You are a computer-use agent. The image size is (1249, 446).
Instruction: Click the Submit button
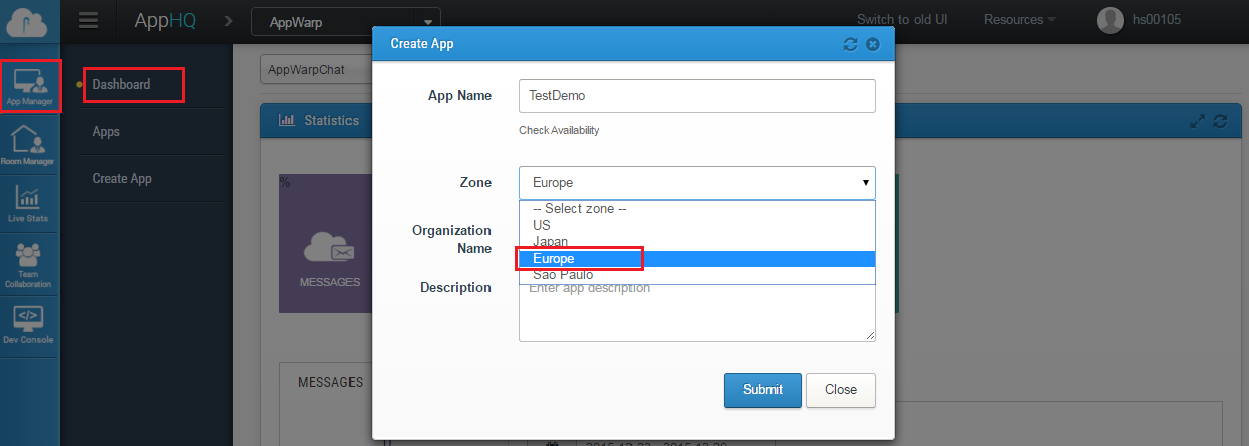click(762, 390)
